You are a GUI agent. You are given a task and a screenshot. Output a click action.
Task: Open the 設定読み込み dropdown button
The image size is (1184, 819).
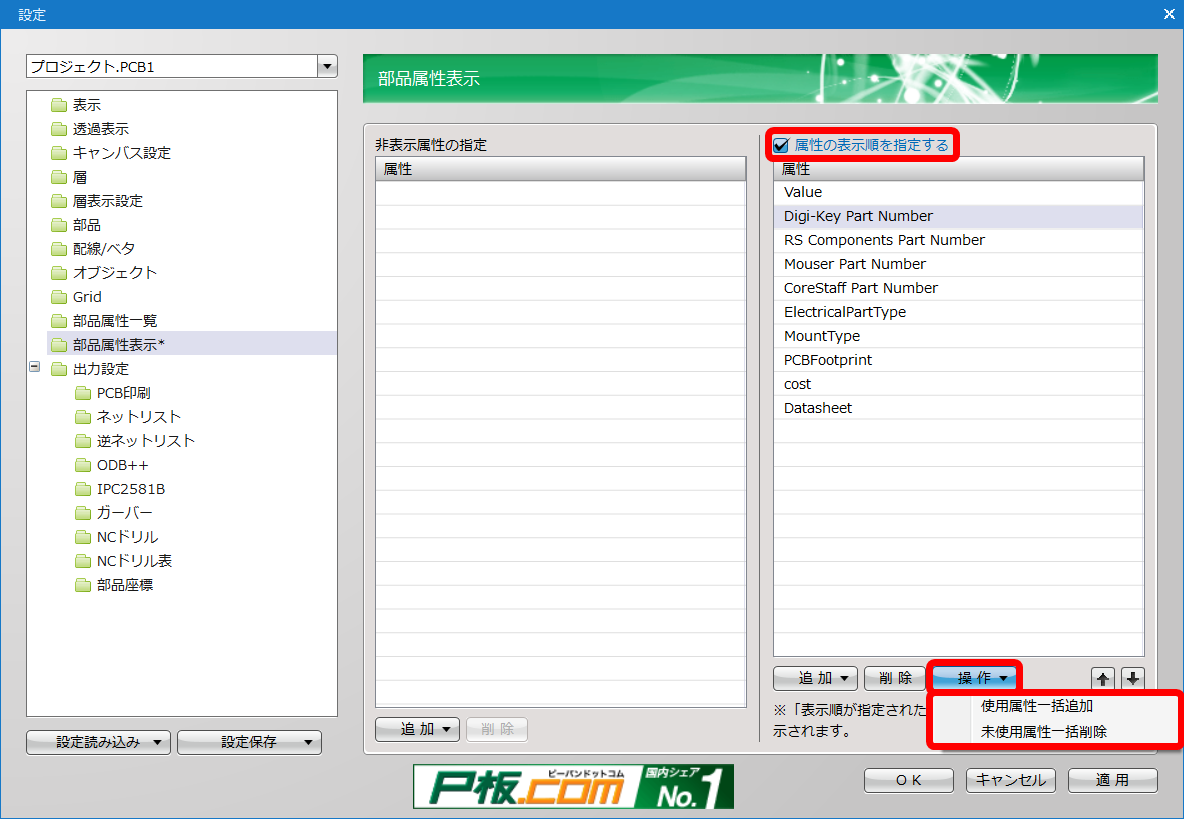98,742
